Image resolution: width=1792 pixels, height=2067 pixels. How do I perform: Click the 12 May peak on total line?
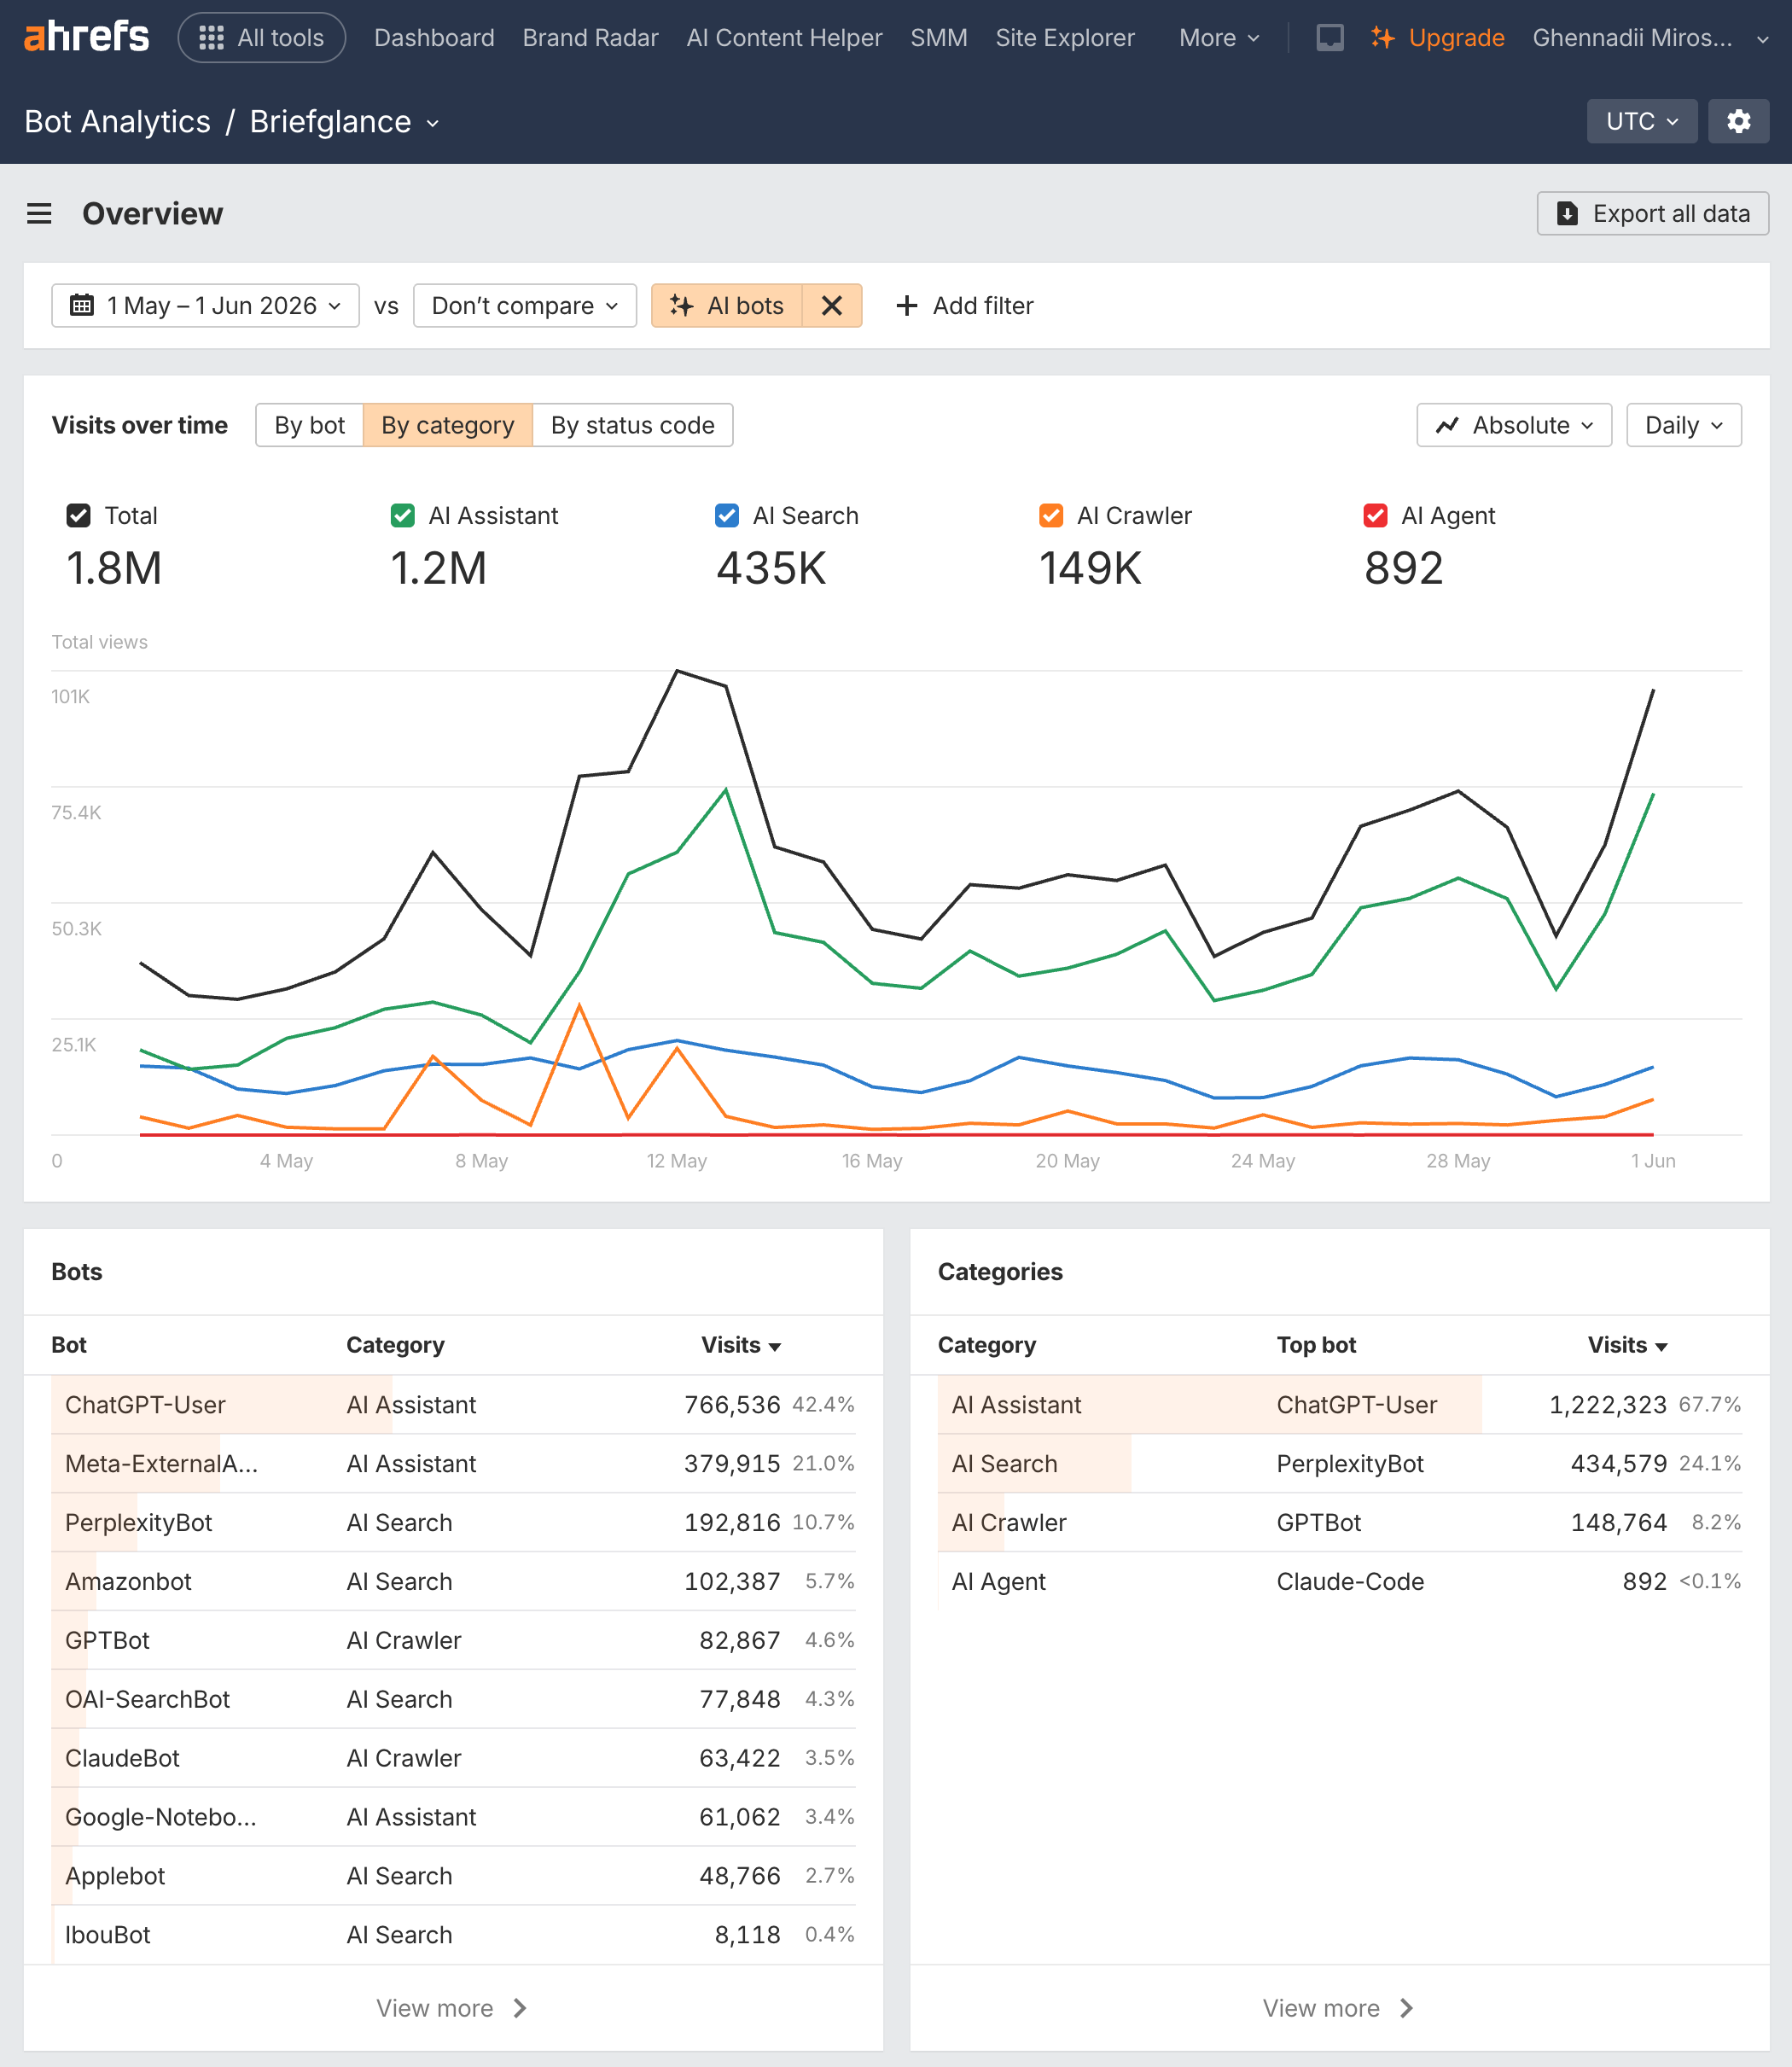pyautogui.click(x=677, y=671)
